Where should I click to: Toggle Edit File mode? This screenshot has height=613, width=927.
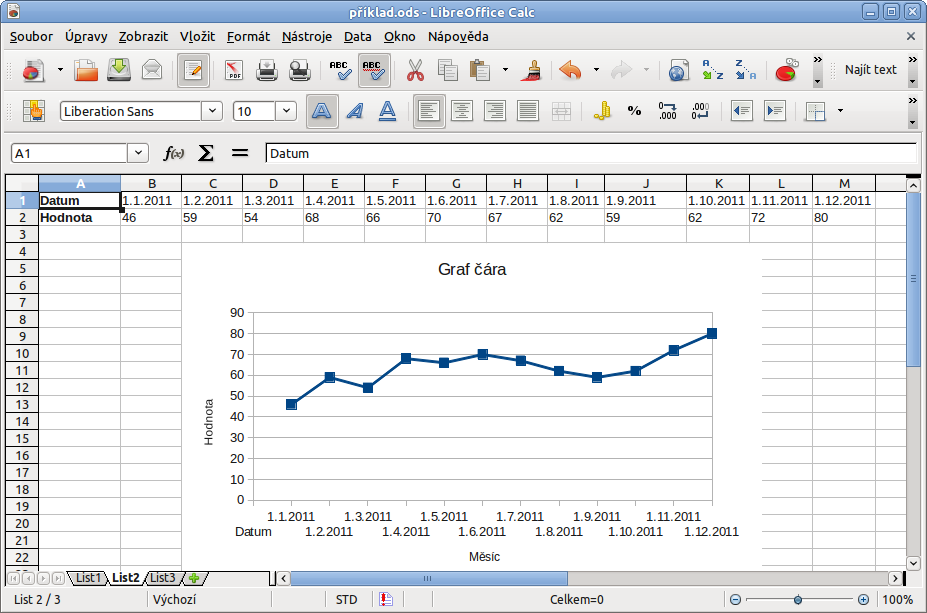click(193, 70)
